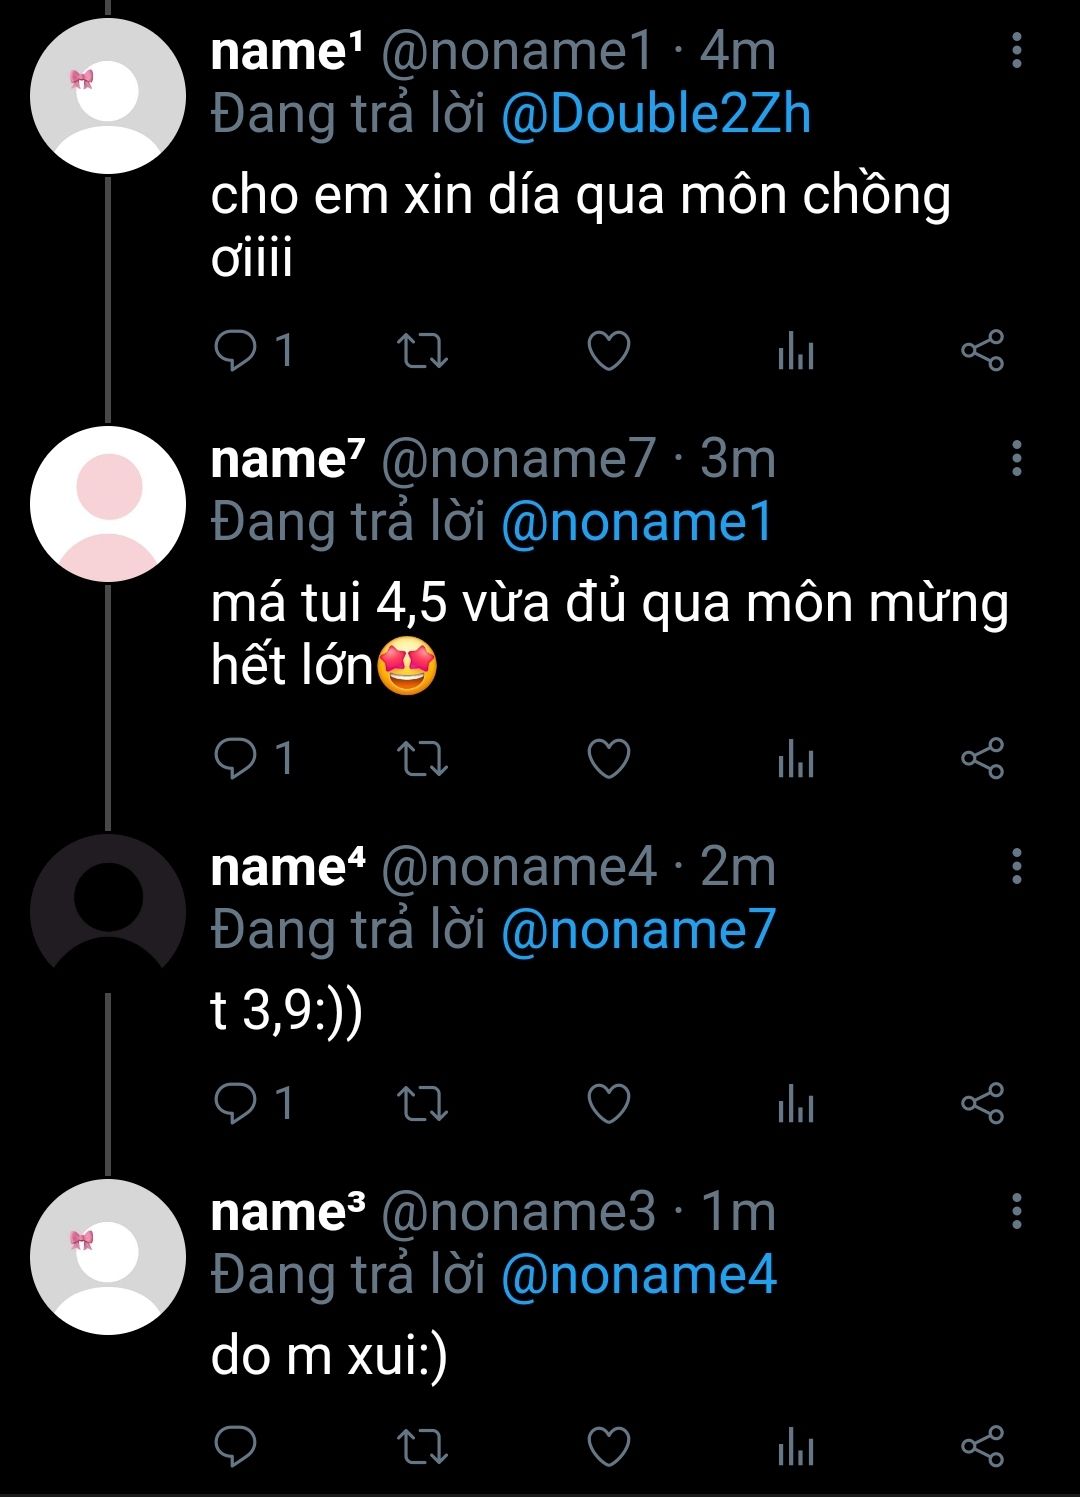
Task: Open the @noname7 mention link in reply
Action: point(637,930)
